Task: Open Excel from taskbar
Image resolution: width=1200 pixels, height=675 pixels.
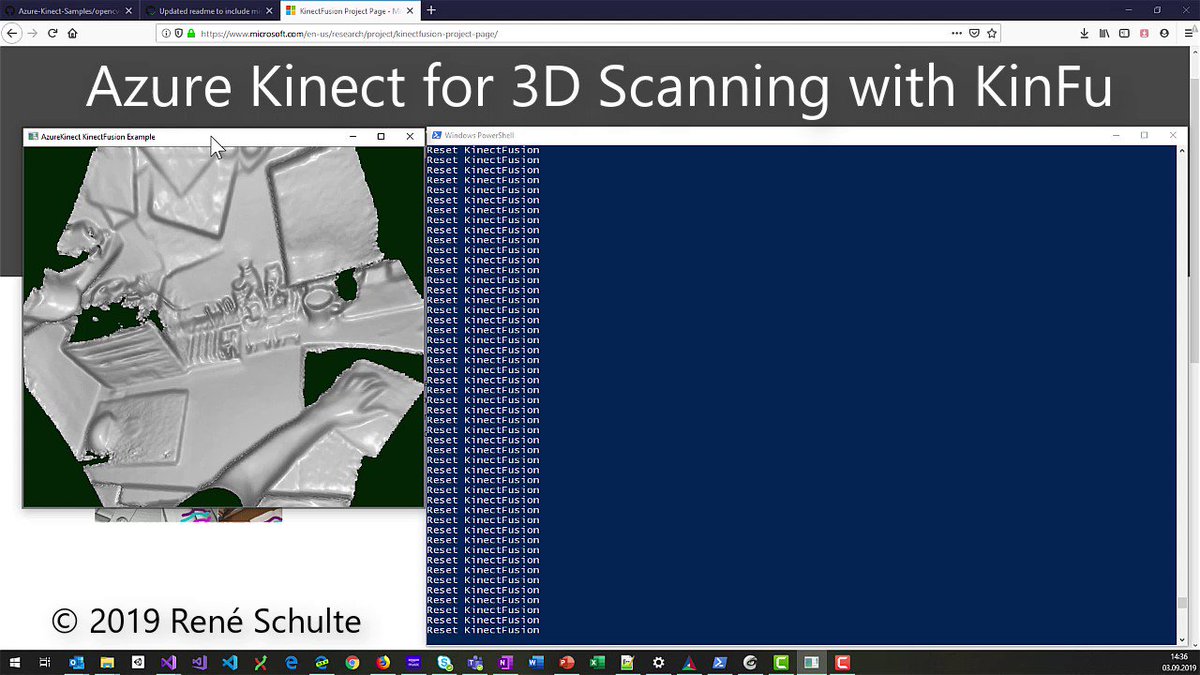Action: pyautogui.click(x=597, y=662)
